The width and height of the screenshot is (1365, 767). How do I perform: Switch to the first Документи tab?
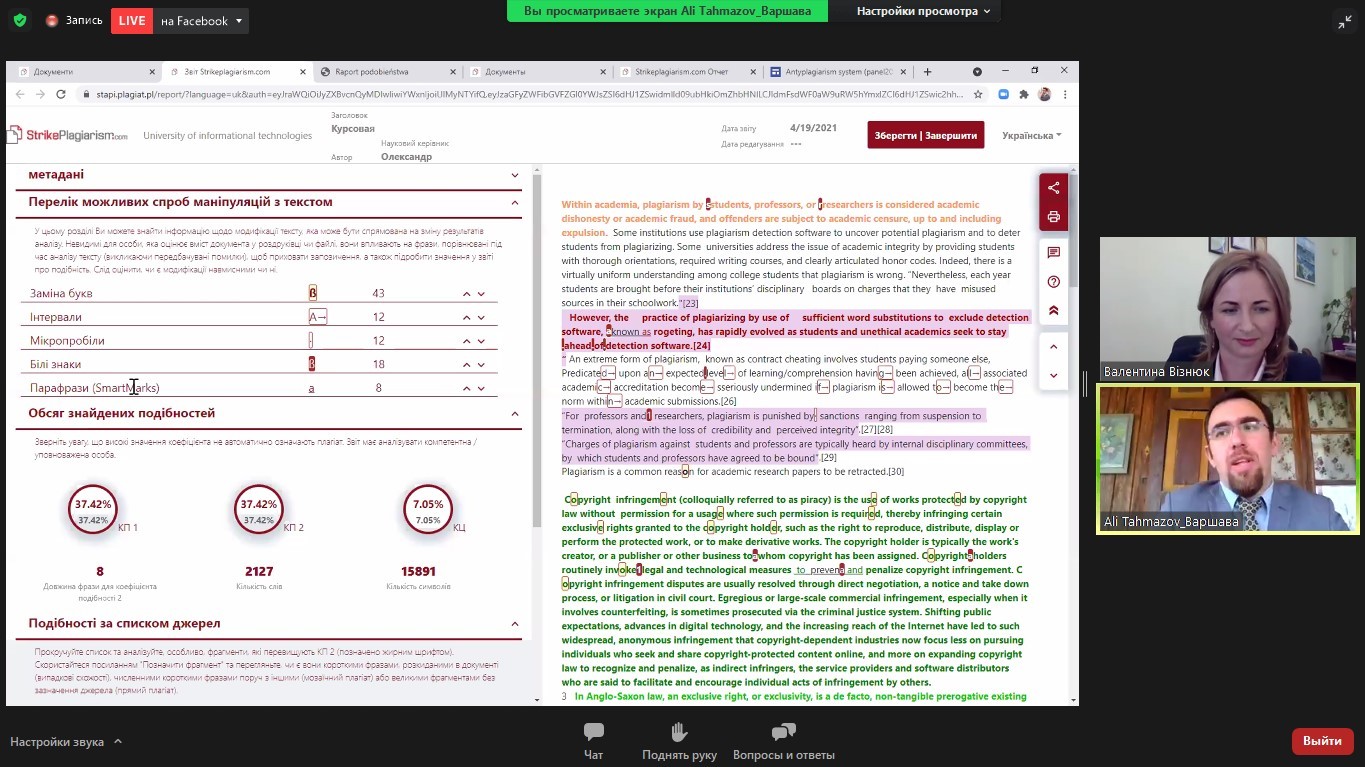85,72
